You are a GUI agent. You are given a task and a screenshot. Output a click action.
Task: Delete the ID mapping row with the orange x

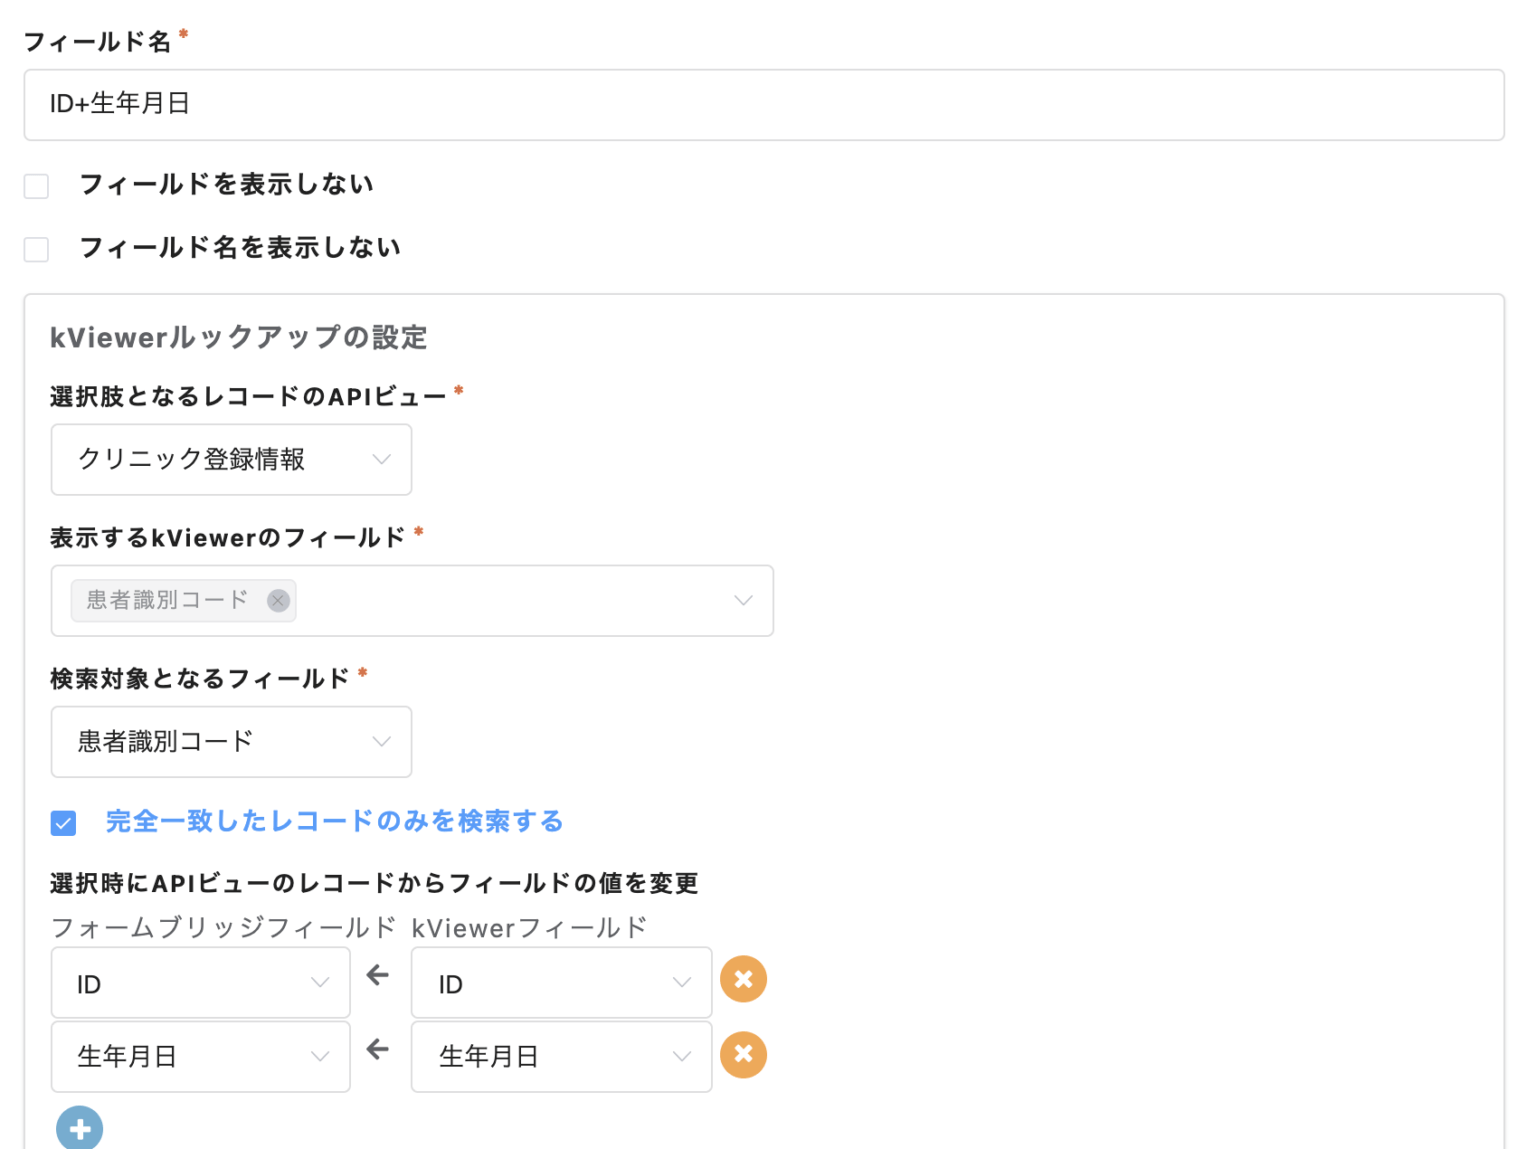click(x=743, y=980)
